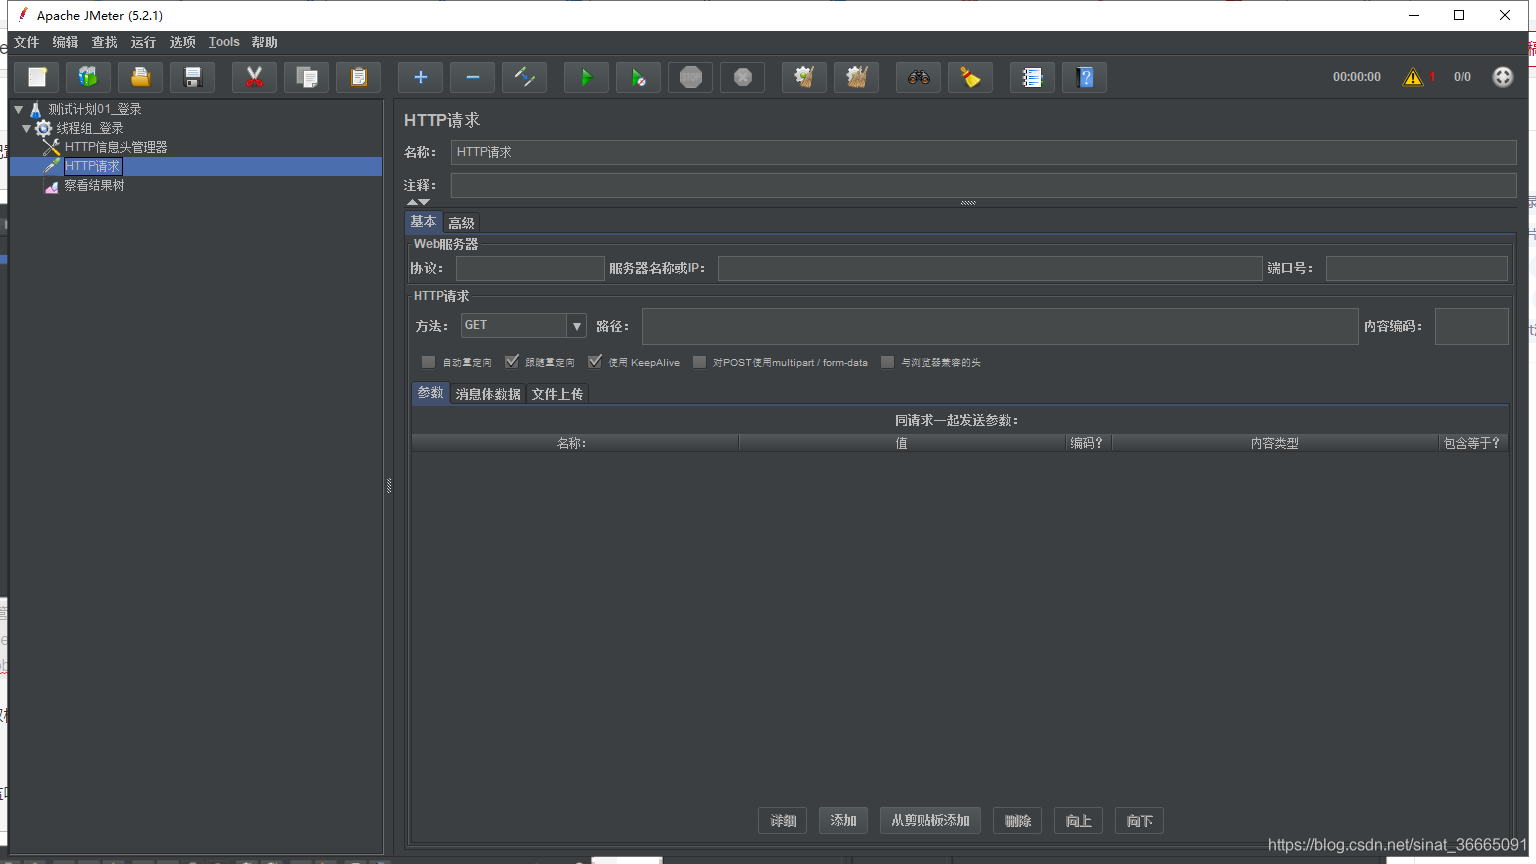Click the 路径 path field

(1000, 326)
